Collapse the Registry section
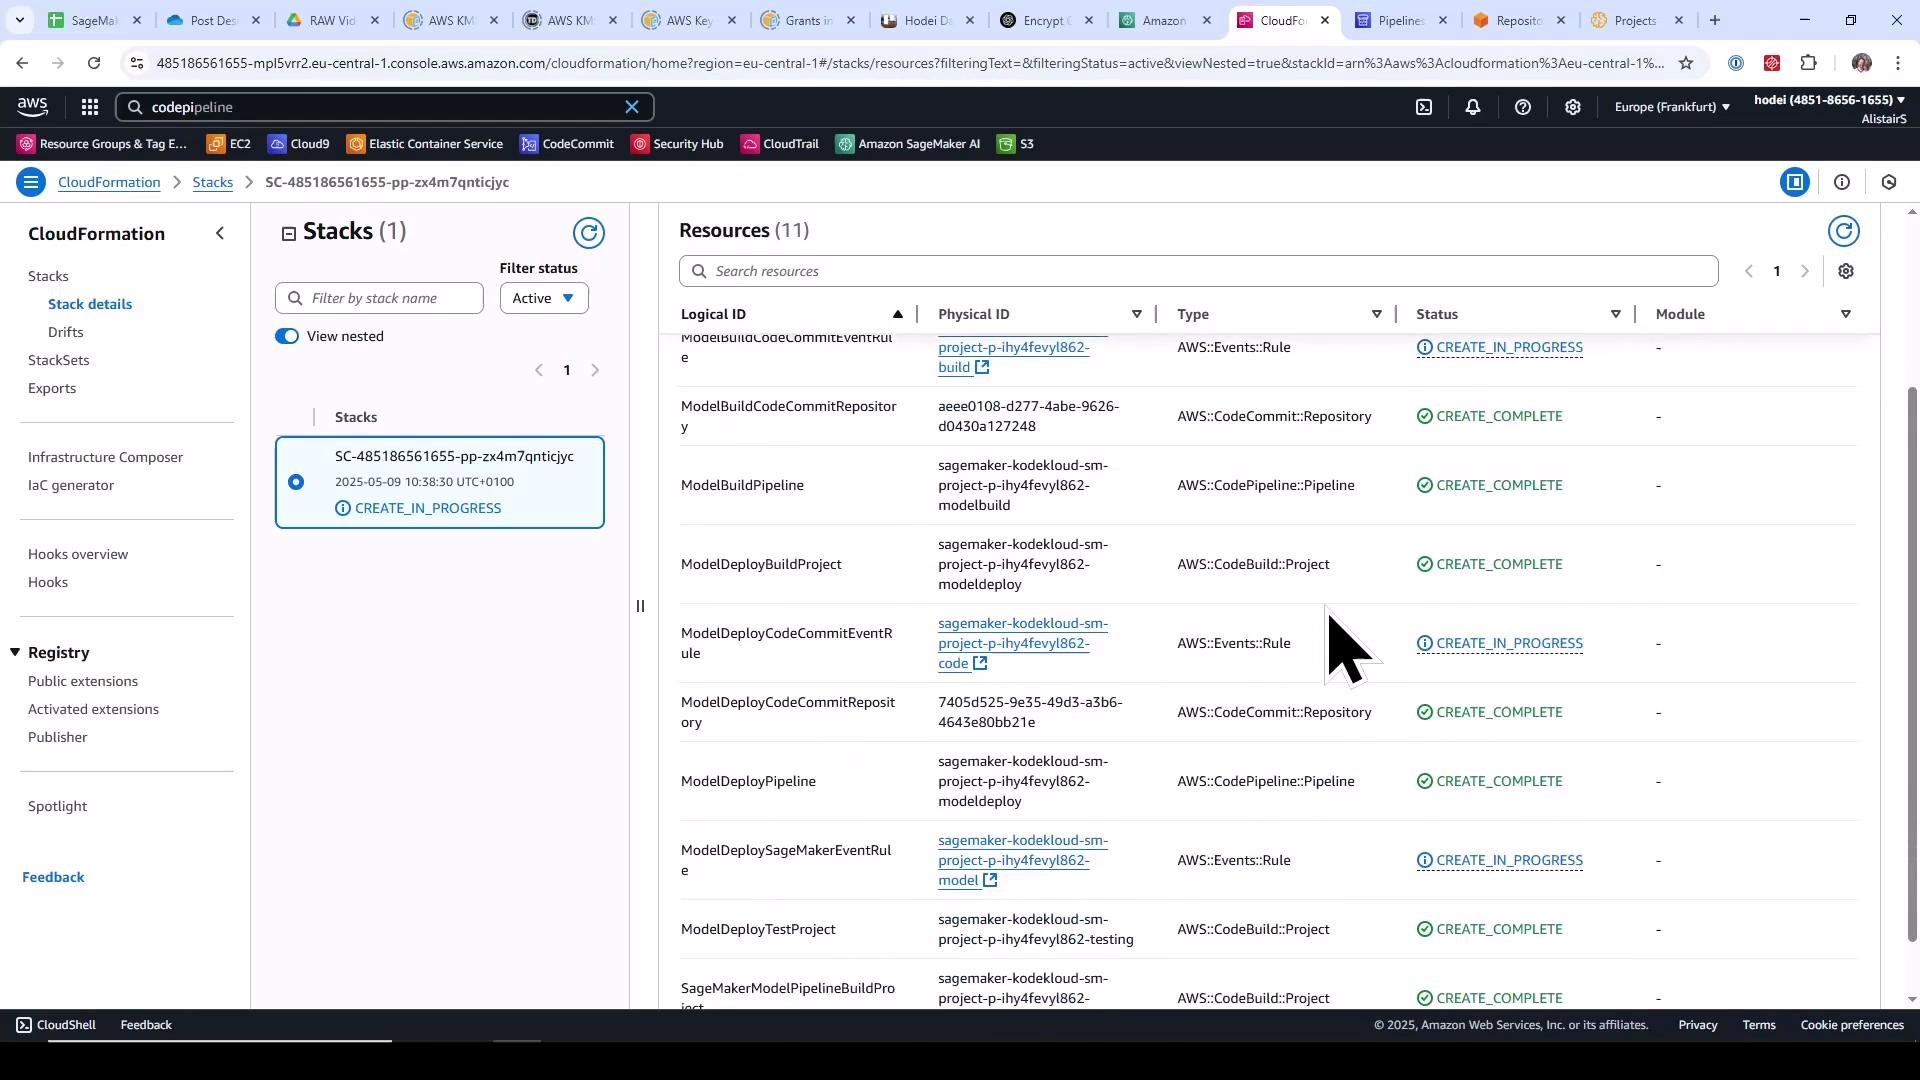 coord(15,652)
